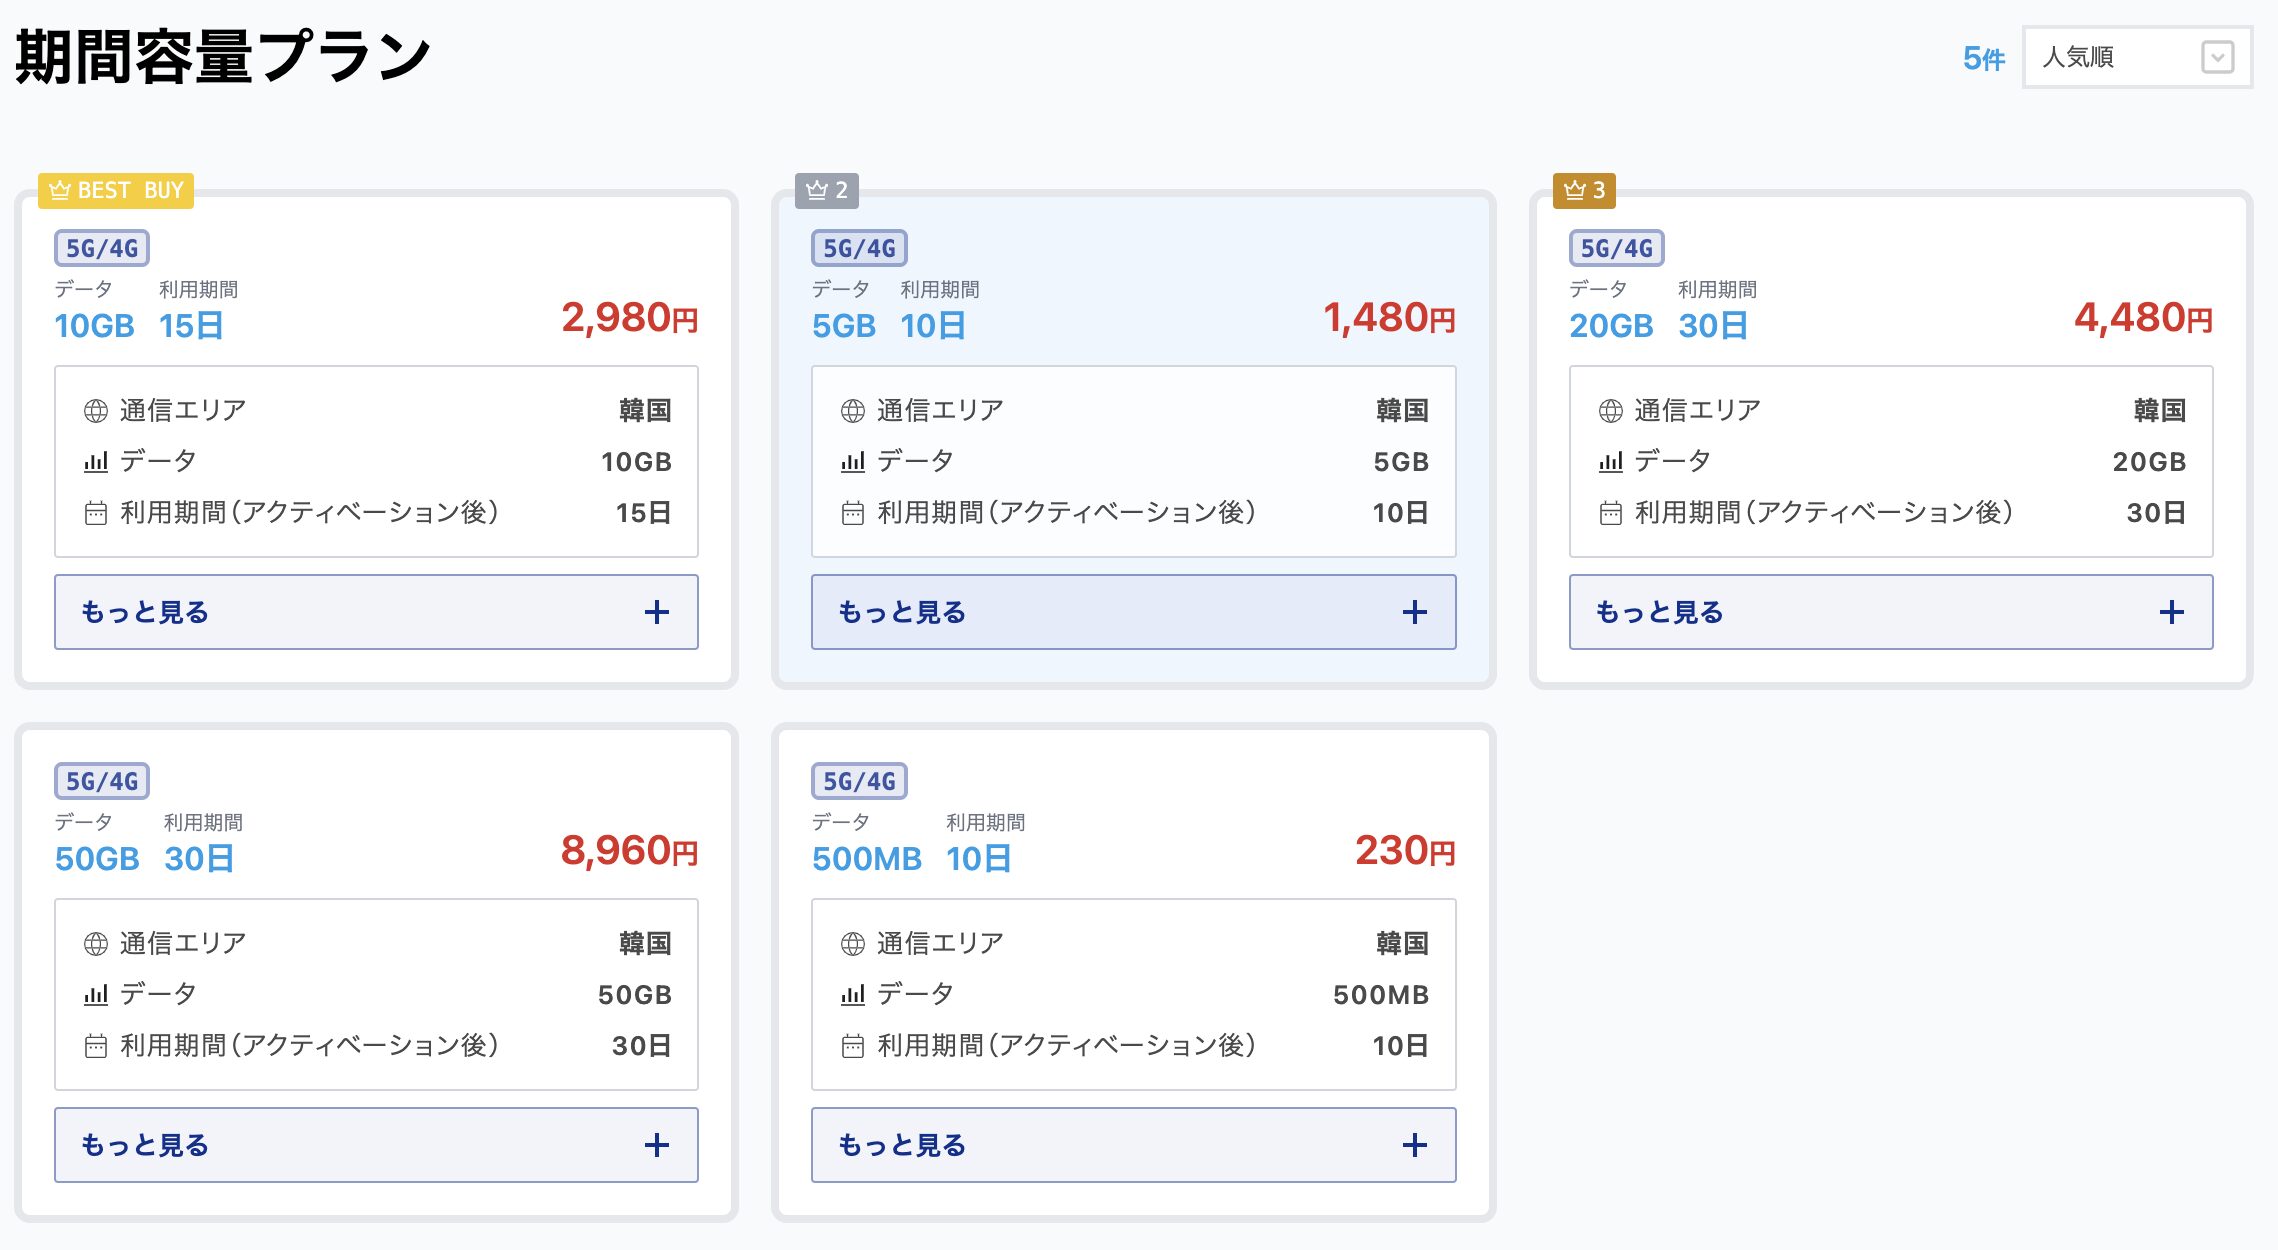This screenshot has width=2278, height=1250.
Task: Click the plus icon on 10GB plan
Action: coord(656,612)
